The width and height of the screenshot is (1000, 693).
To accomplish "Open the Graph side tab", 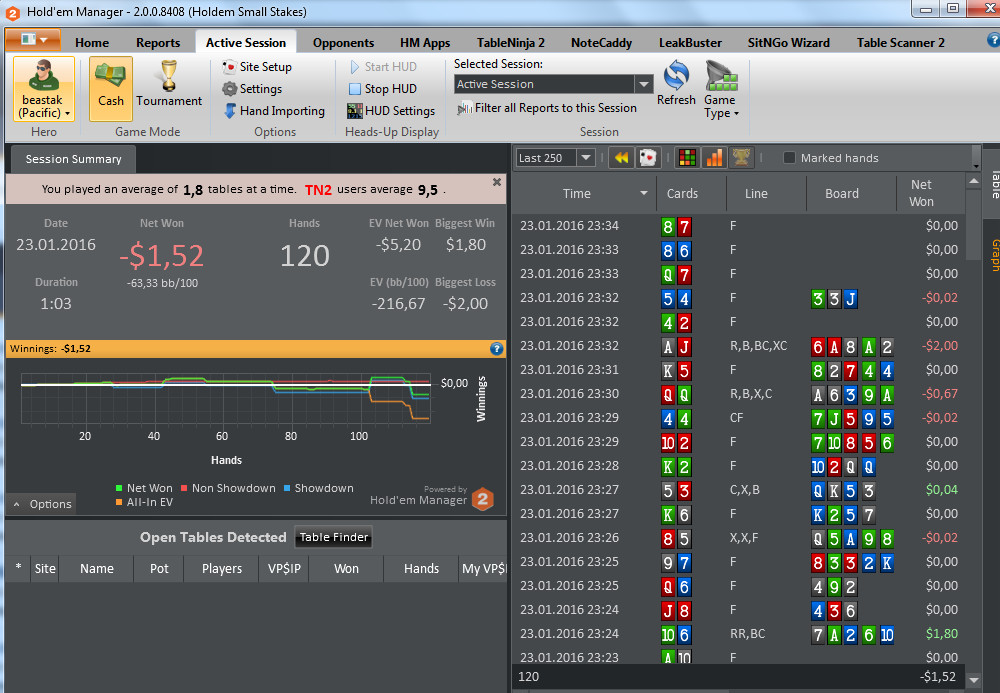I will [994, 255].
